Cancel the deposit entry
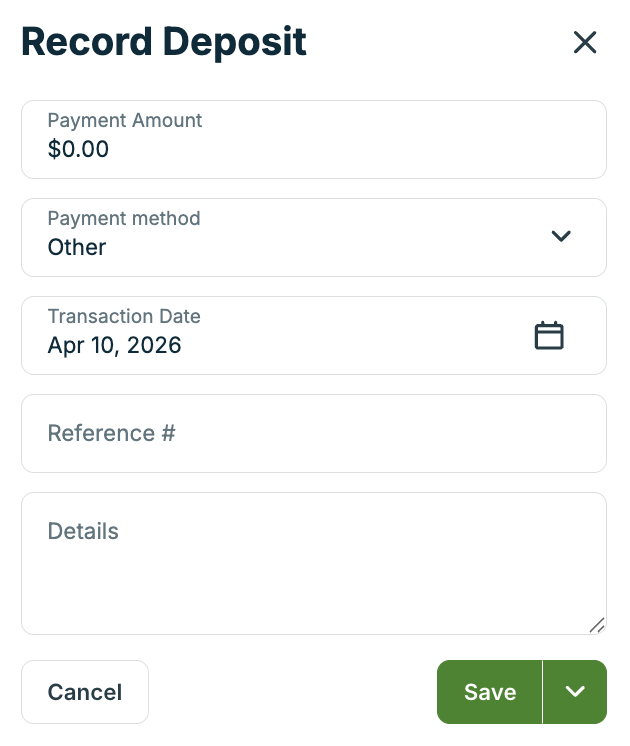The width and height of the screenshot is (630, 746). 85,692
